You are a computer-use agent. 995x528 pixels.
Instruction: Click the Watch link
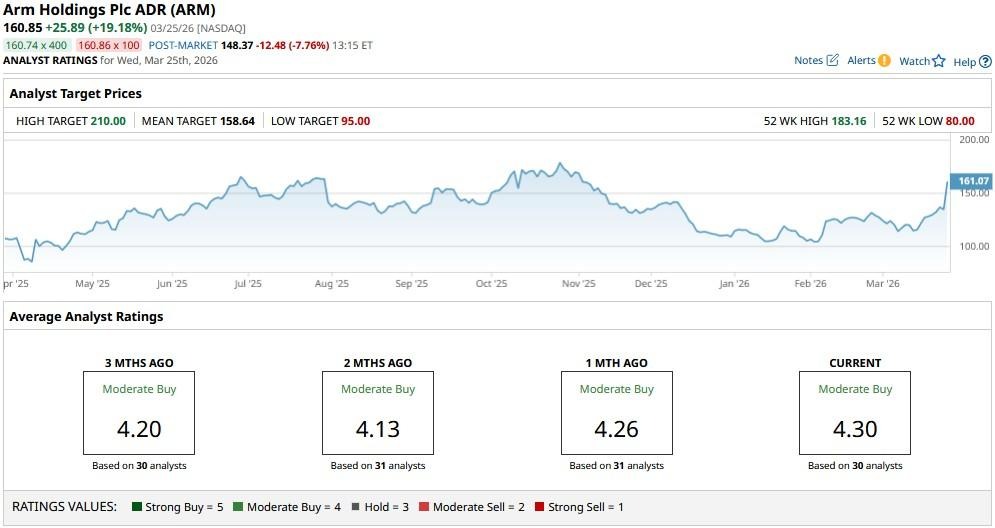coord(914,61)
